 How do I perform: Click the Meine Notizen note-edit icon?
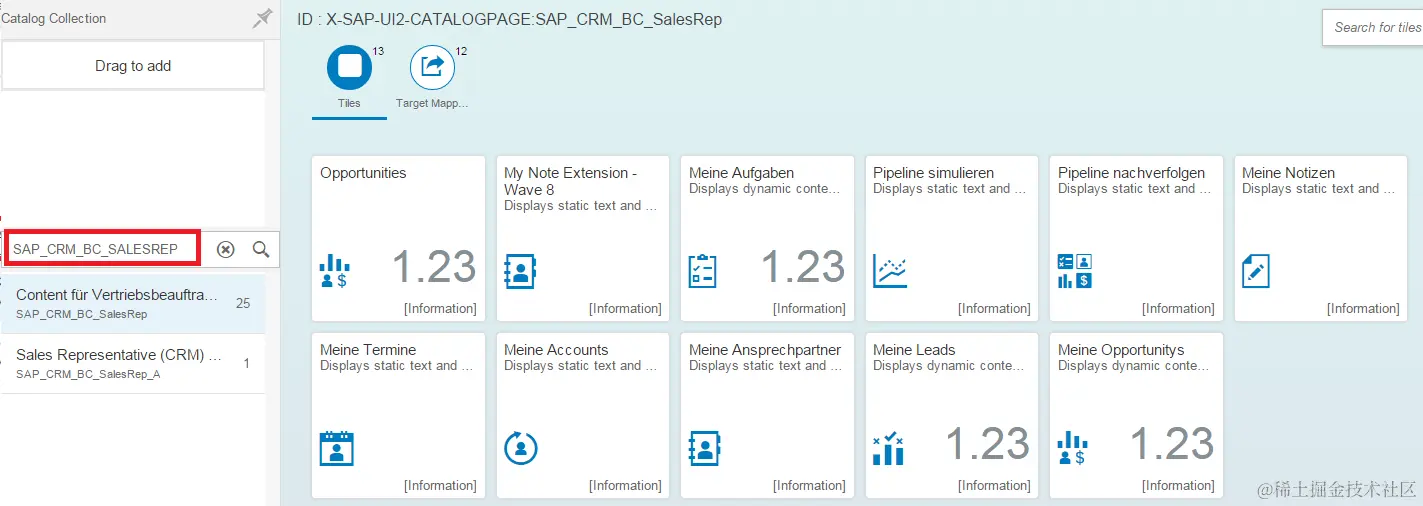point(1256,271)
